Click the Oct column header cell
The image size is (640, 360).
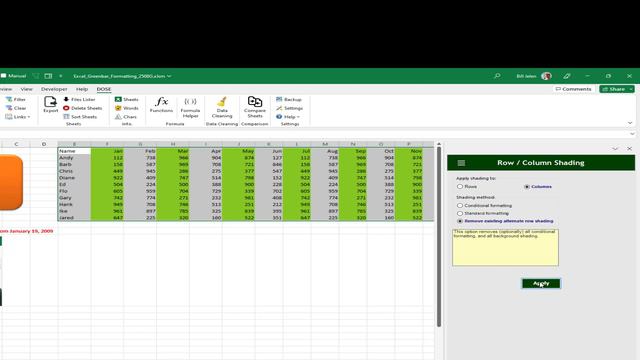coord(381,151)
